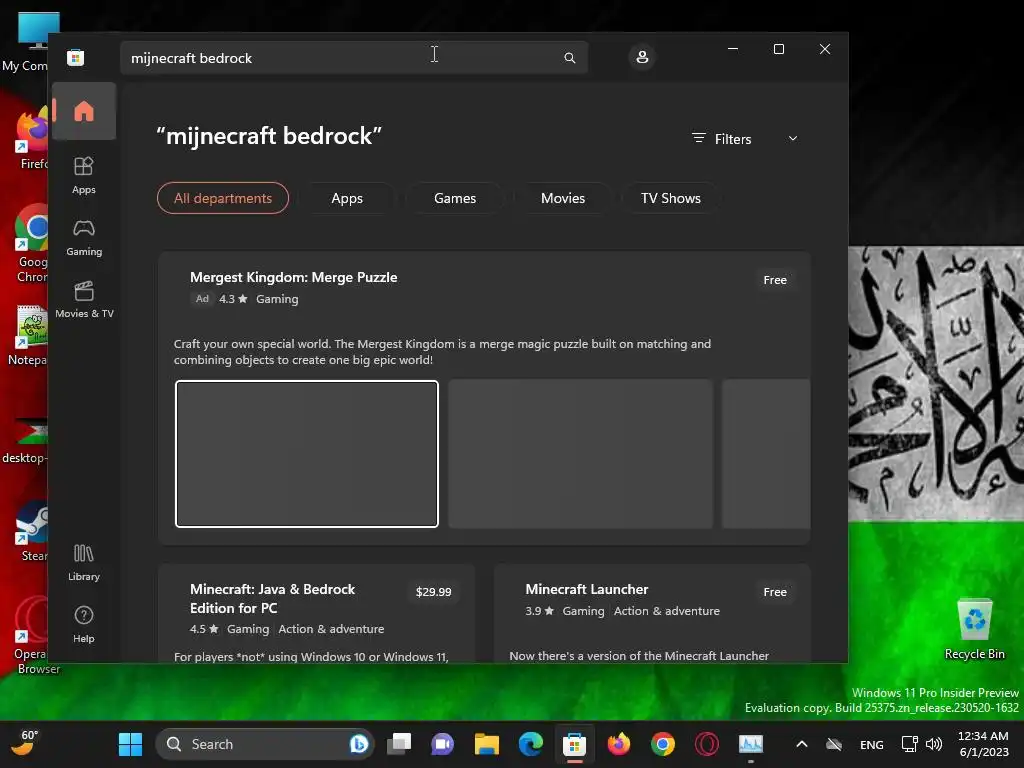The image size is (1024, 768).
Task: Open the Chat app on taskbar
Action: pos(442,744)
